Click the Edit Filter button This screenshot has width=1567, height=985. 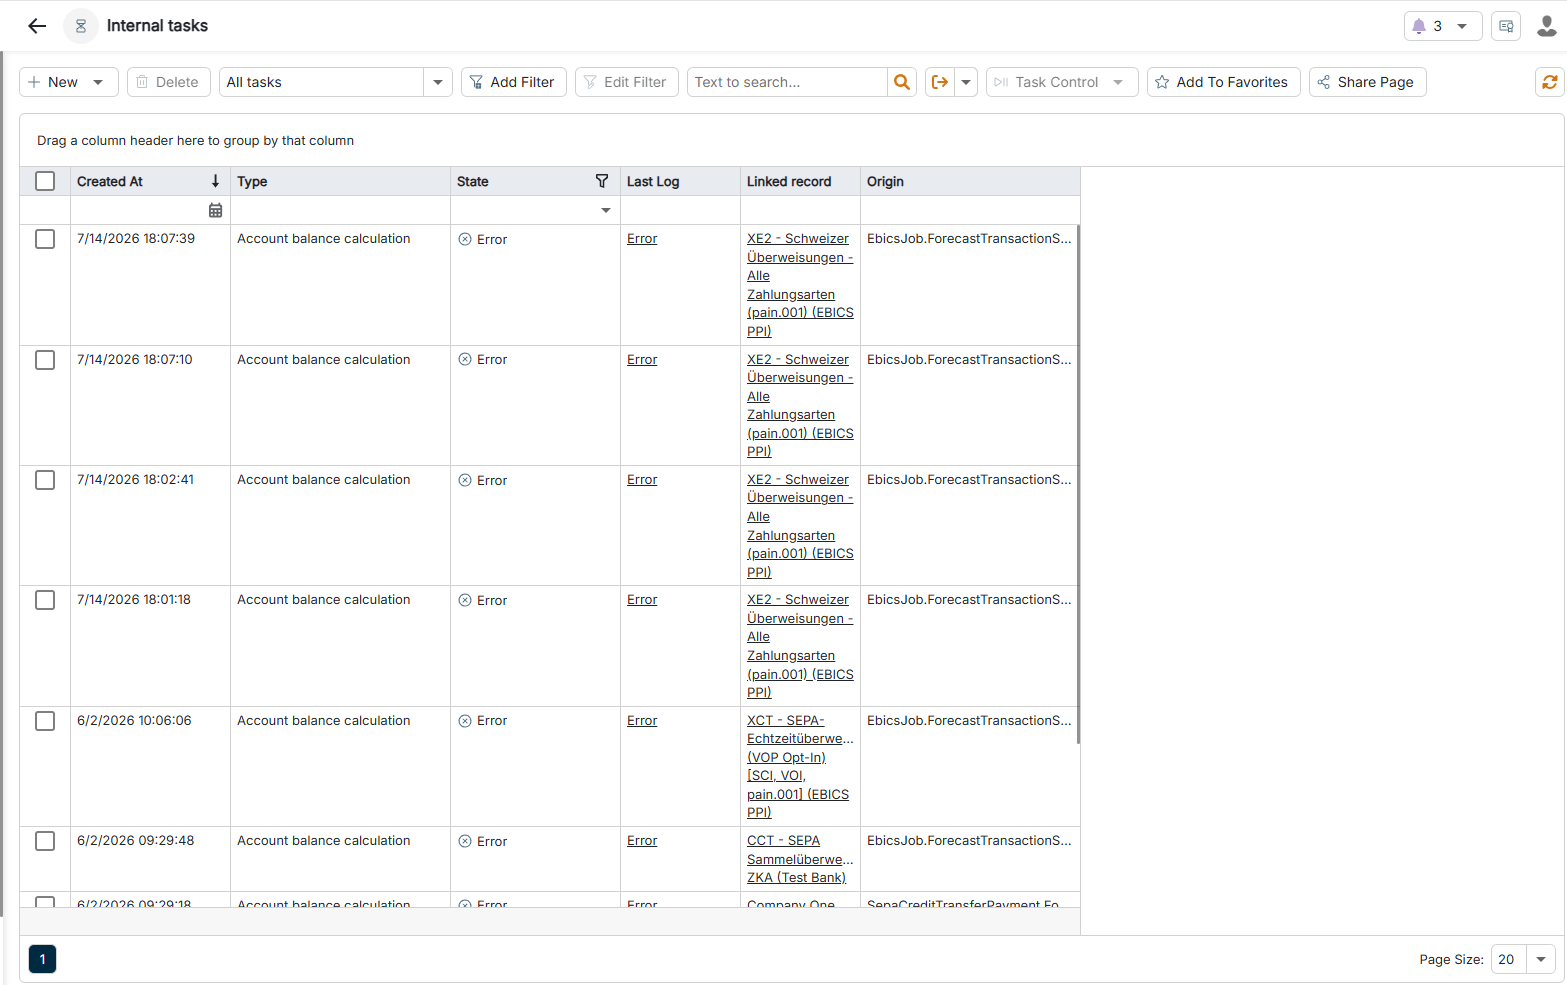627,82
